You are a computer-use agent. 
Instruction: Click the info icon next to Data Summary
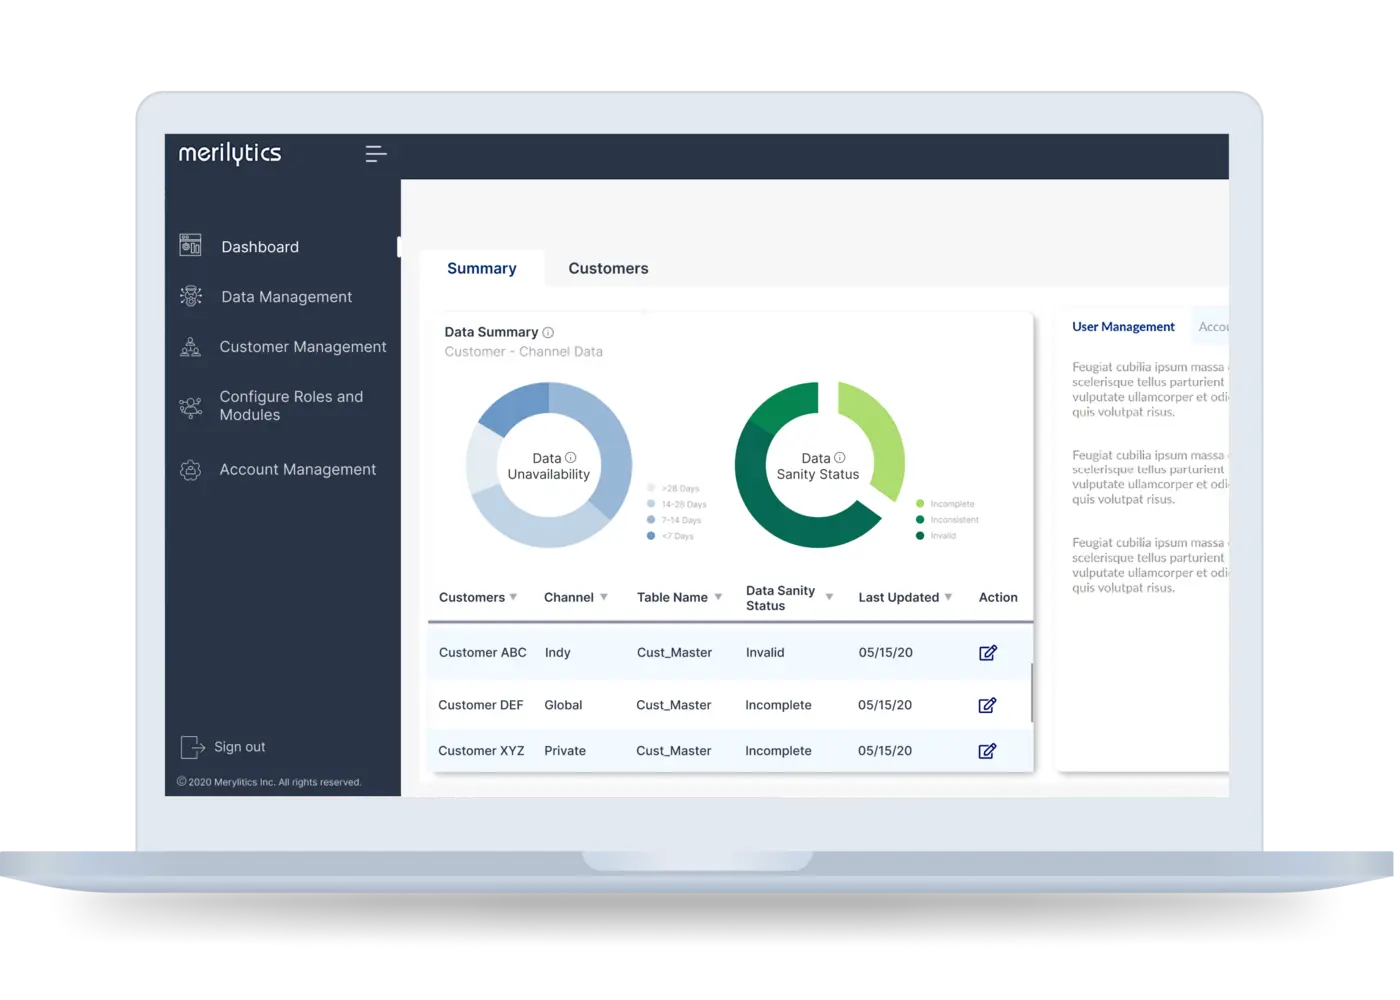coord(548,332)
